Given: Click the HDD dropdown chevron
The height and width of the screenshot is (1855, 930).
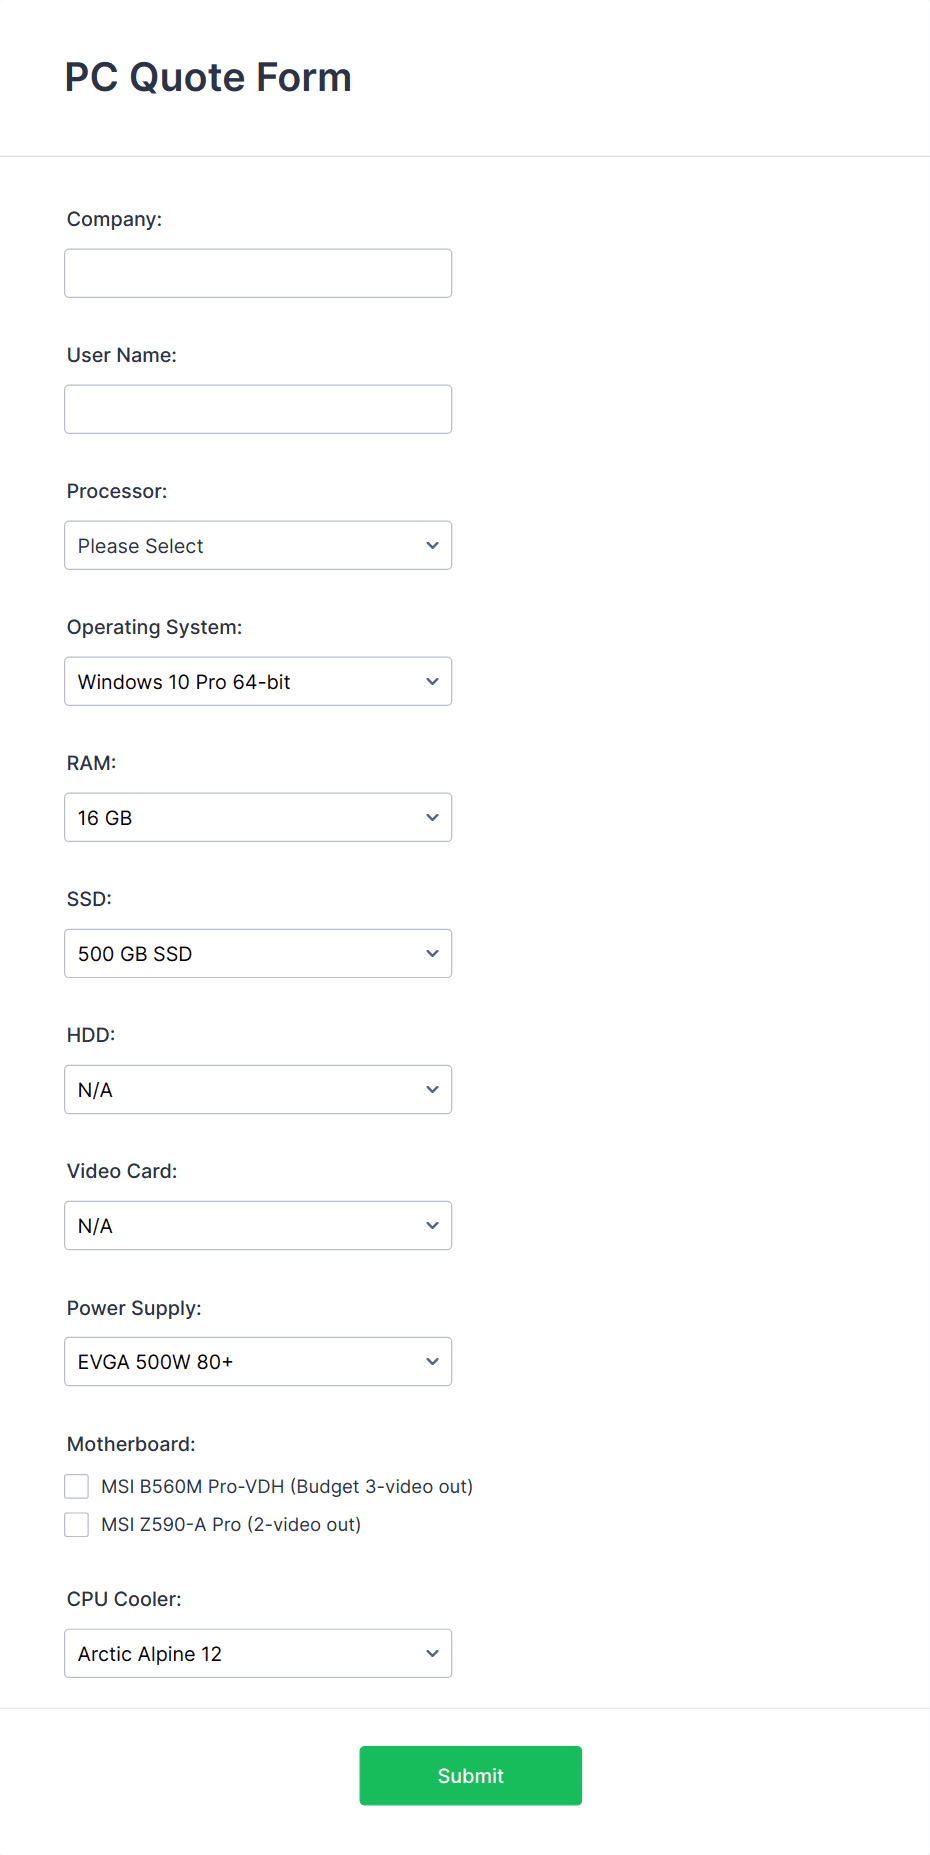Looking at the screenshot, I should point(432,1089).
